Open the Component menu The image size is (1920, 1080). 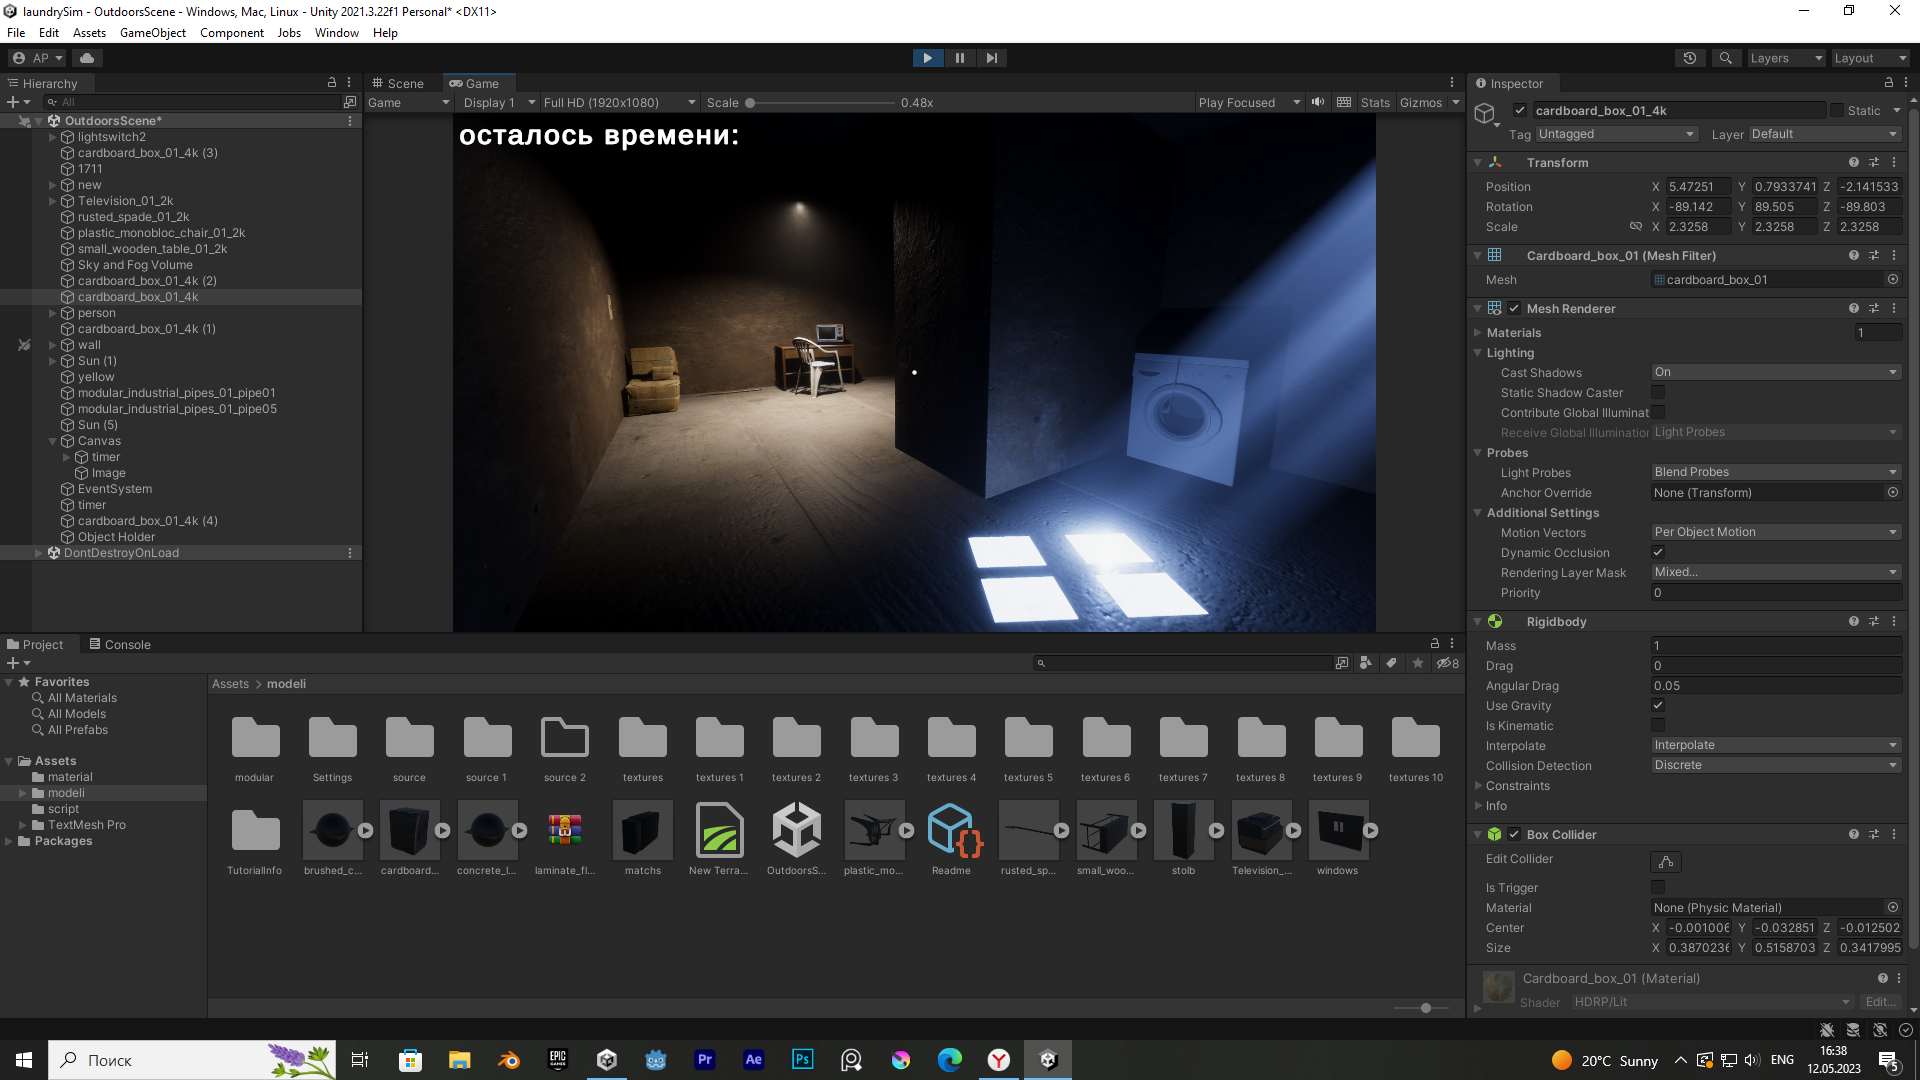pos(232,32)
